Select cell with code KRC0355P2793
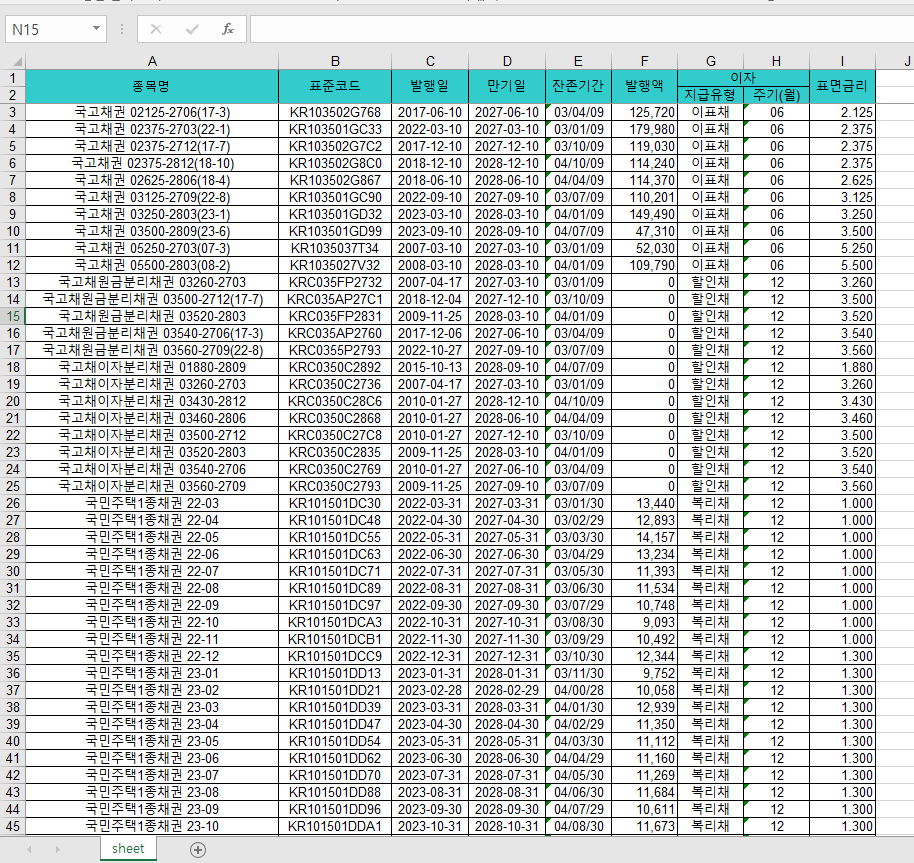This screenshot has width=914, height=863. [x=335, y=350]
